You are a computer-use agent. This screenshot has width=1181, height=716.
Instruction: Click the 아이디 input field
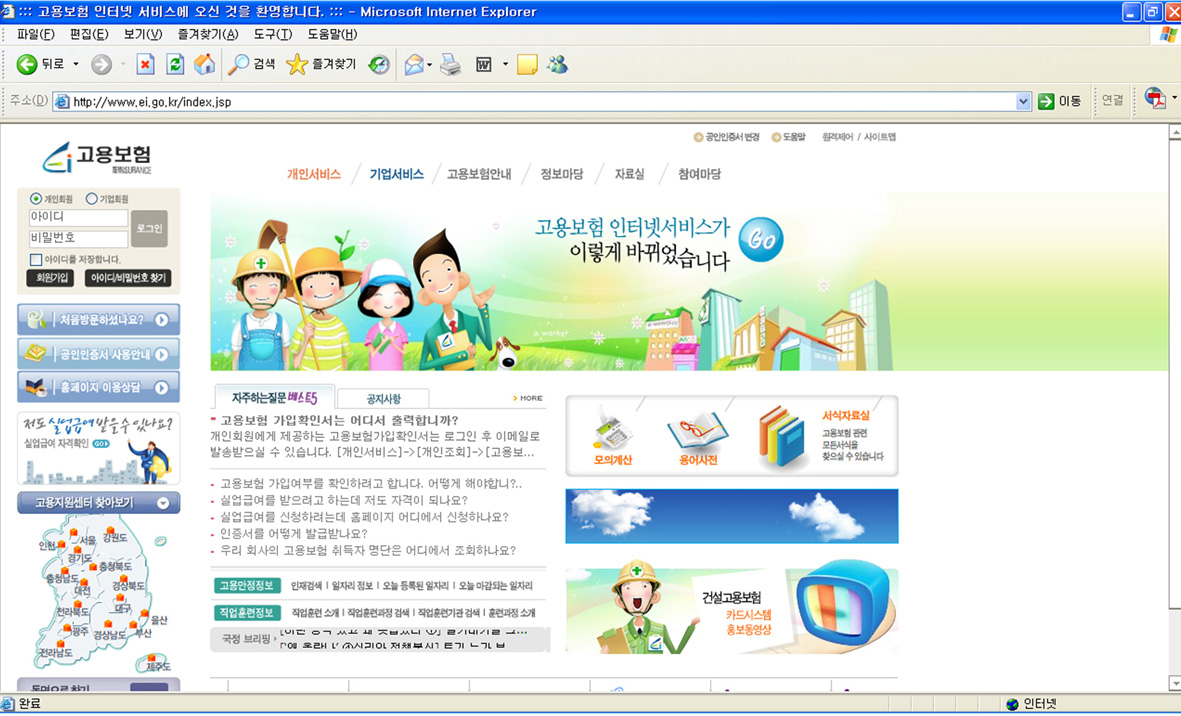[78, 218]
